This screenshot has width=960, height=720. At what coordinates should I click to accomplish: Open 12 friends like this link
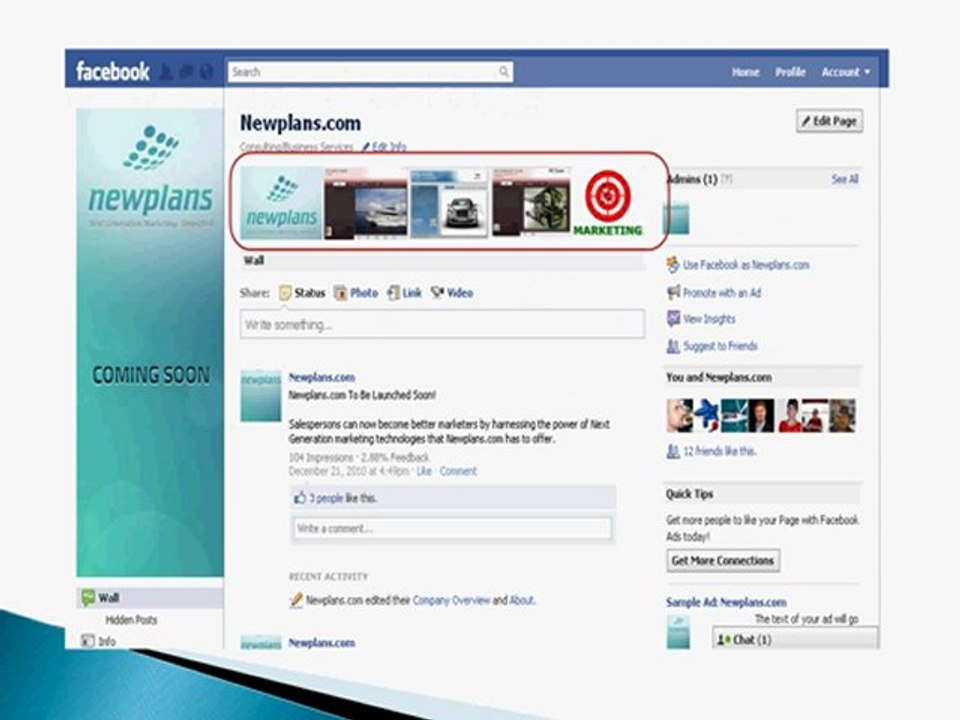coord(719,451)
